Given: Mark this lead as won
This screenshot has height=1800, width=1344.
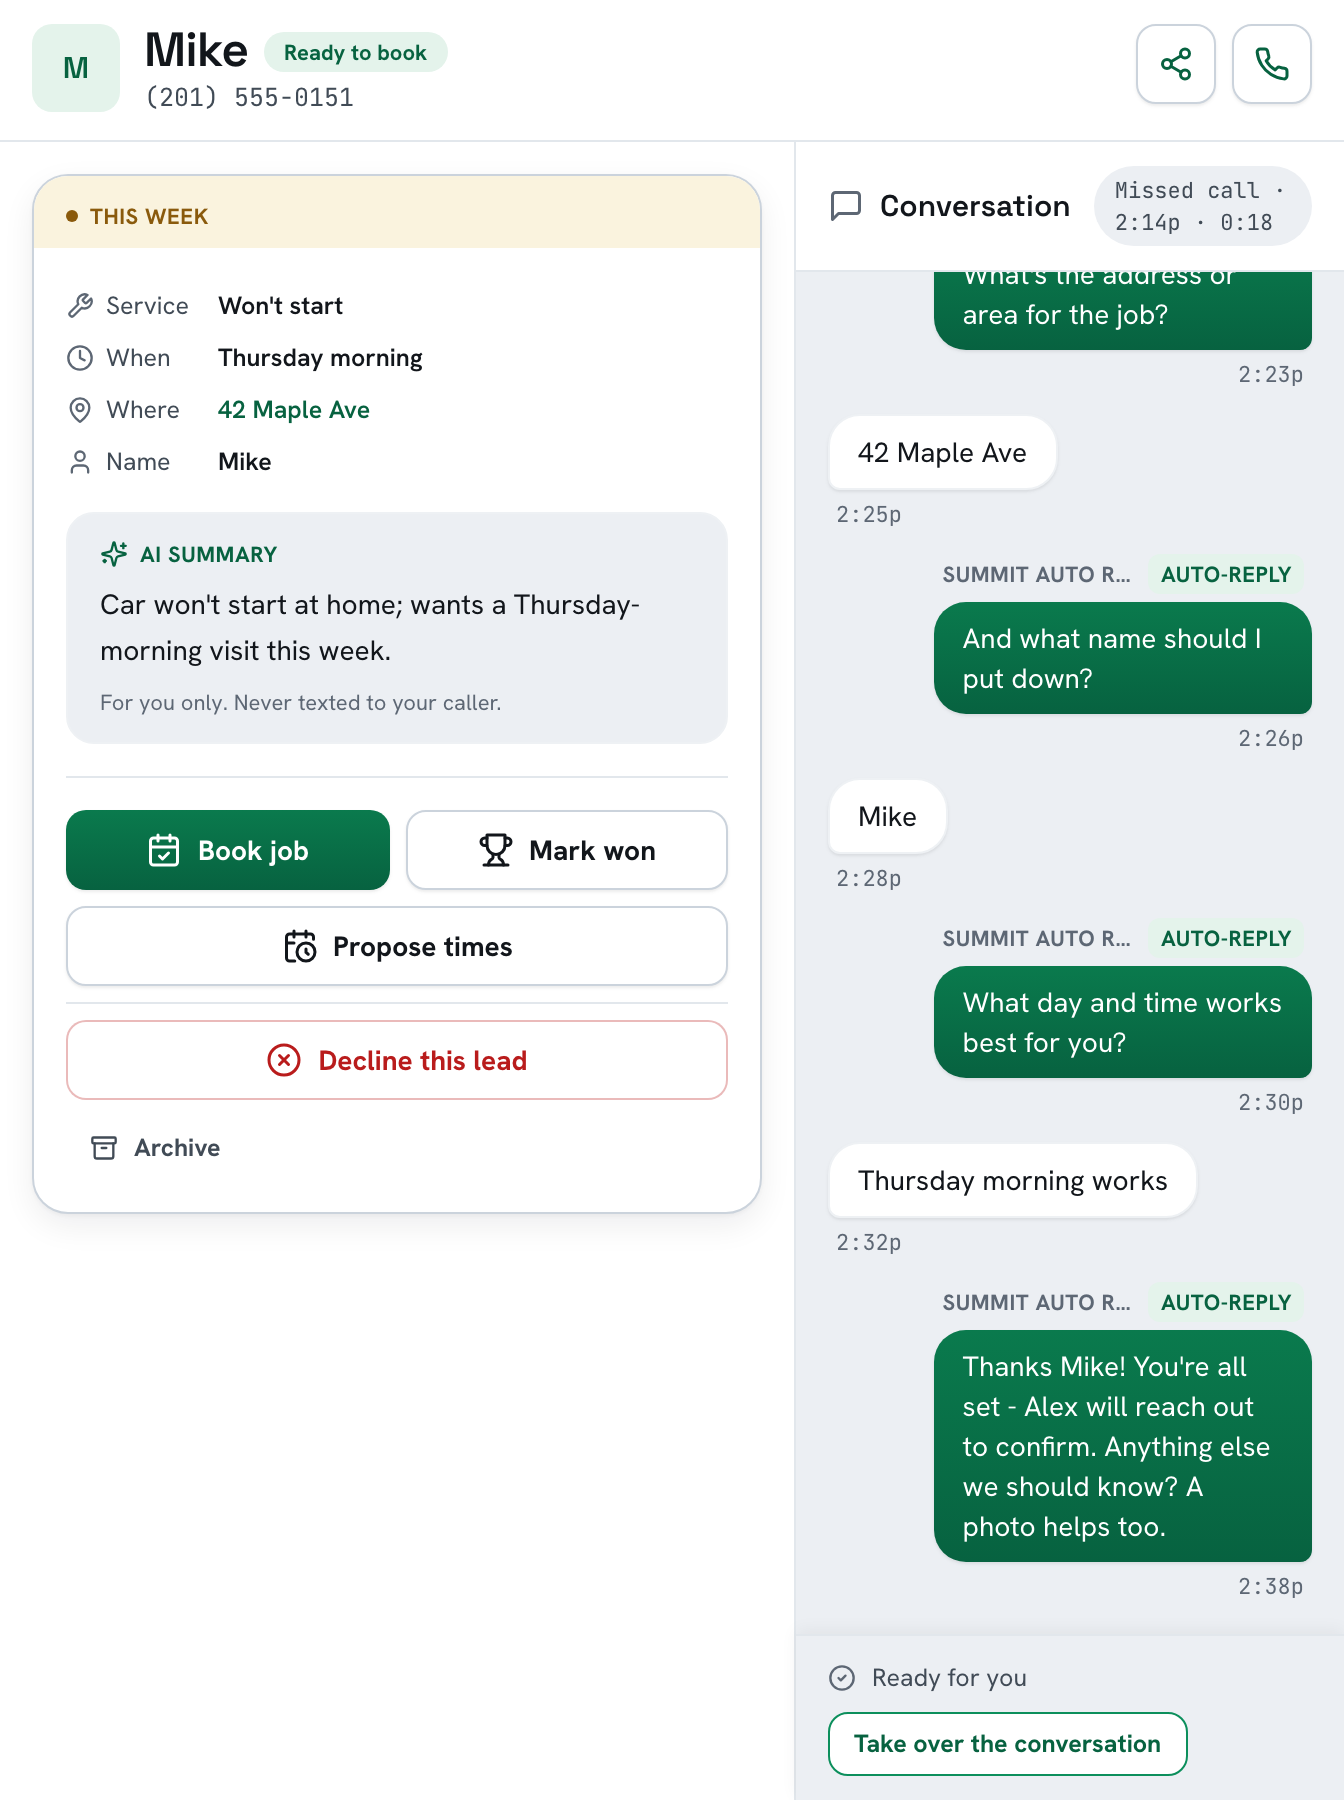Looking at the screenshot, I should point(567,850).
